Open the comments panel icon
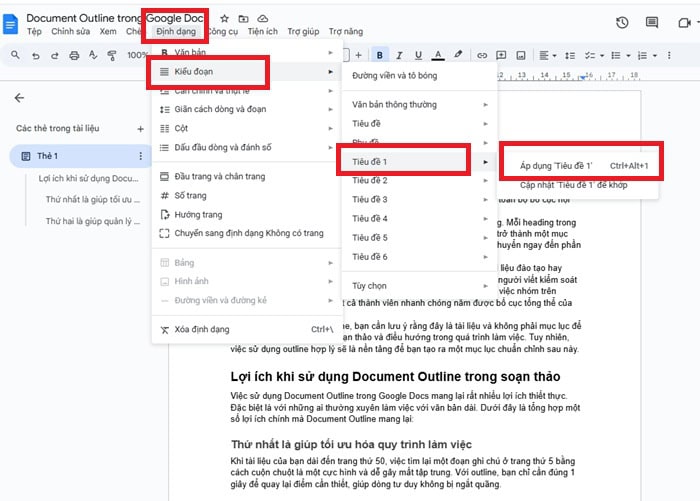Image resolution: width=700 pixels, height=501 pixels. click(652, 22)
